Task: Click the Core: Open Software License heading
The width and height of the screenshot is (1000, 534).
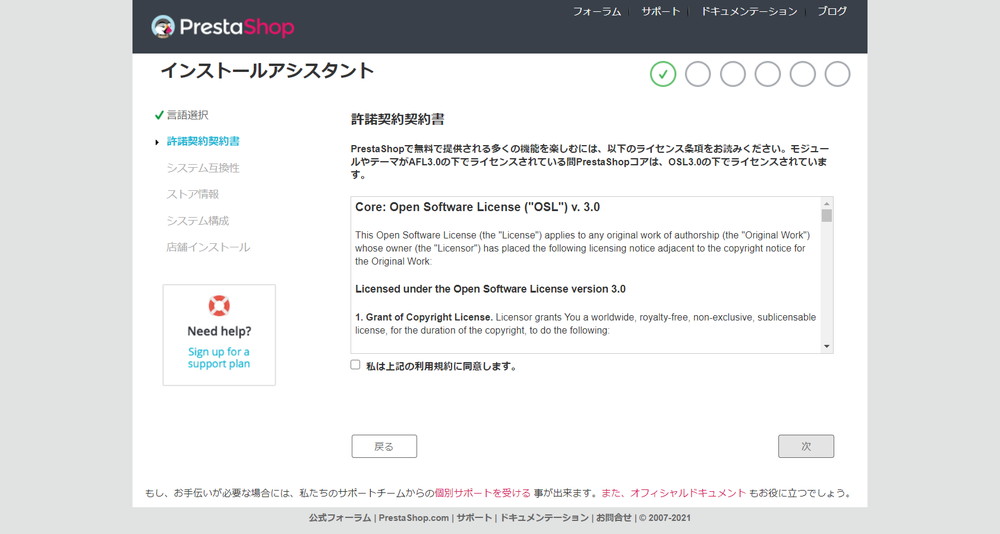Action: pyautogui.click(x=478, y=207)
